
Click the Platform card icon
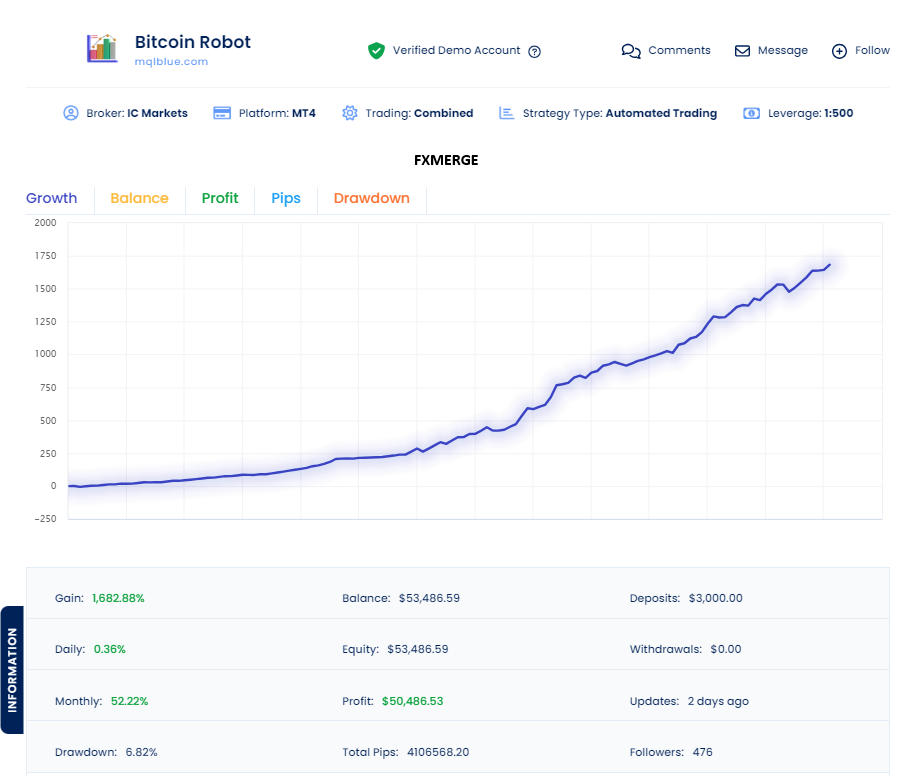pyautogui.click(x=222, y=114)
